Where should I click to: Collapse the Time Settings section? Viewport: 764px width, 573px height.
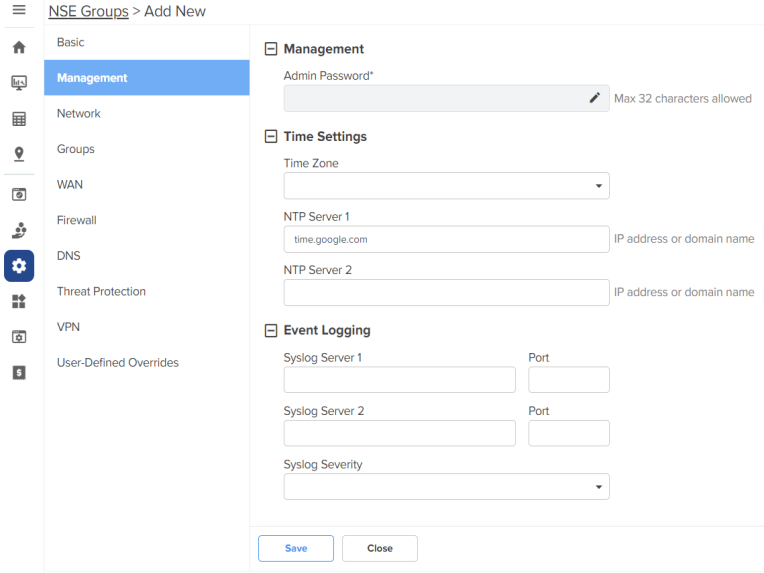click(x=270, y=136)
